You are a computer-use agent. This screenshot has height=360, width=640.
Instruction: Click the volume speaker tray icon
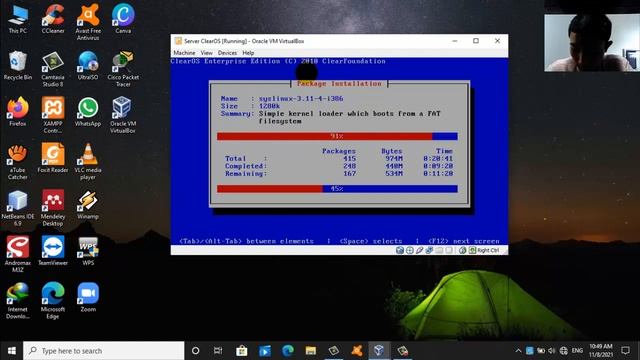pyautogui.click(x=552, y=351)
